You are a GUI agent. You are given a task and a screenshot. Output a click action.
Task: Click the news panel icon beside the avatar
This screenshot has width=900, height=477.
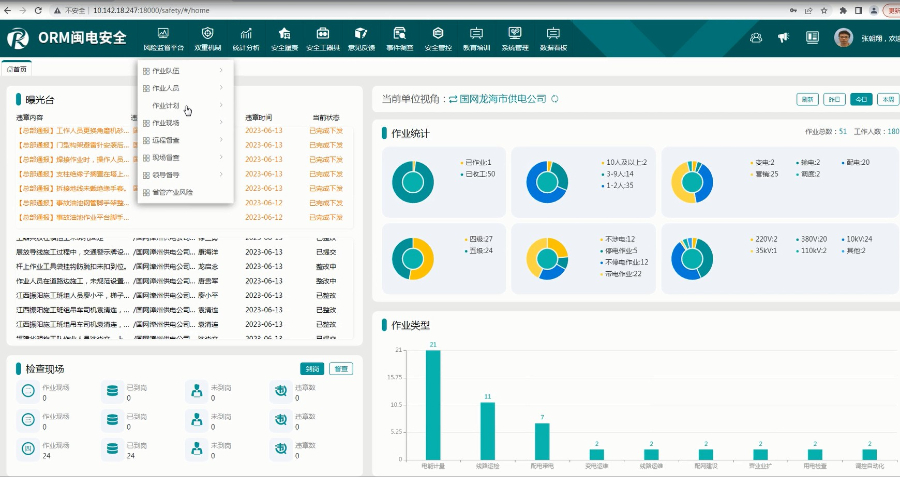point(811,38)
